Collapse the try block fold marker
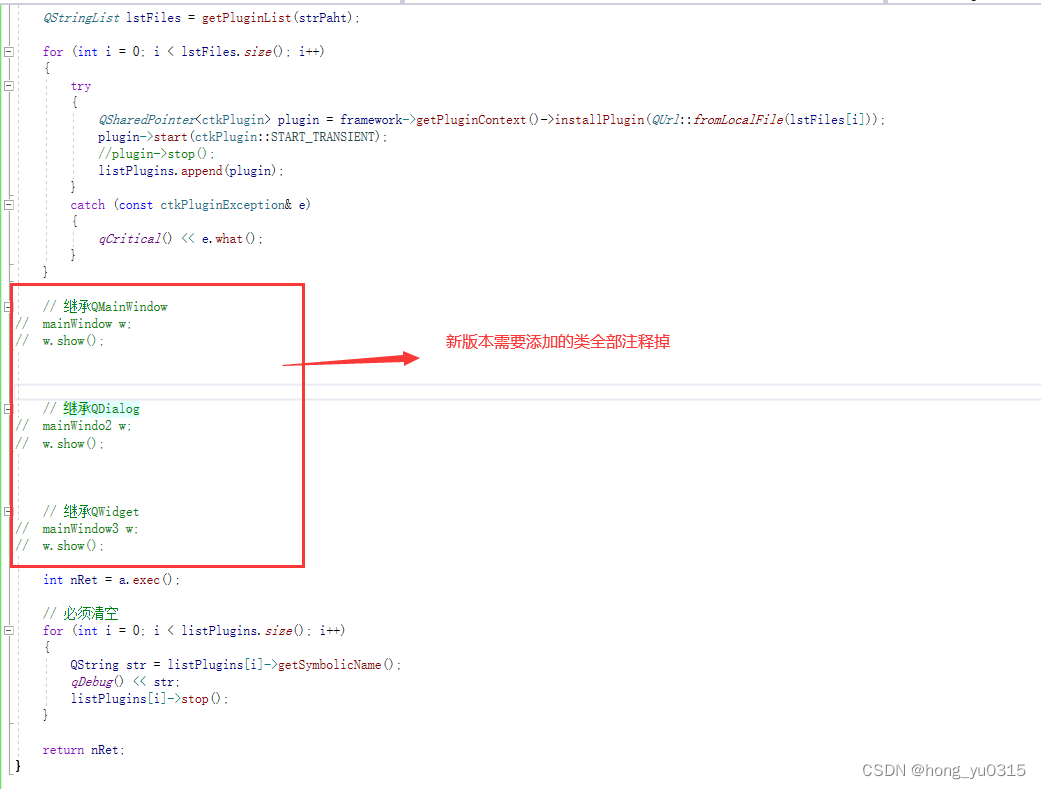Screen dimensions: 1041x789 pos(9,86)
